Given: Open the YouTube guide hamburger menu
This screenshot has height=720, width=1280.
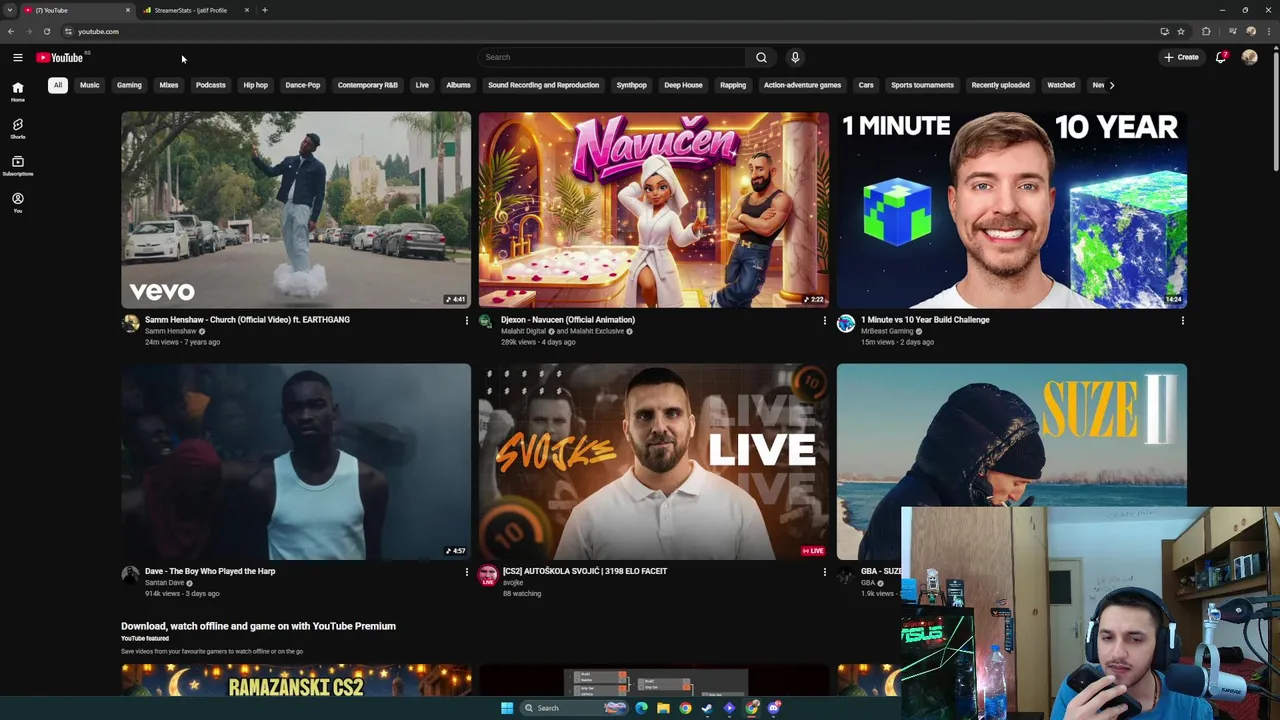Looking at the screenshot, I should [x=17, y=58].
